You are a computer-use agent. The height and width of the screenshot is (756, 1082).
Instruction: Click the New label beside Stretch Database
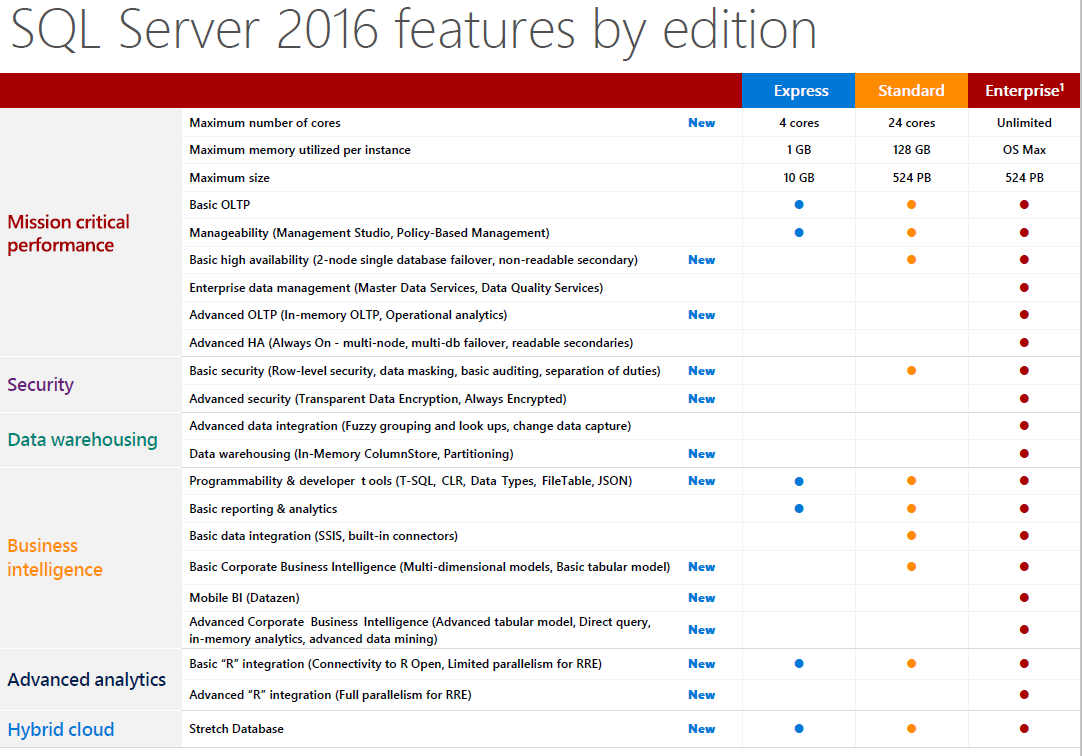point(701,729)
